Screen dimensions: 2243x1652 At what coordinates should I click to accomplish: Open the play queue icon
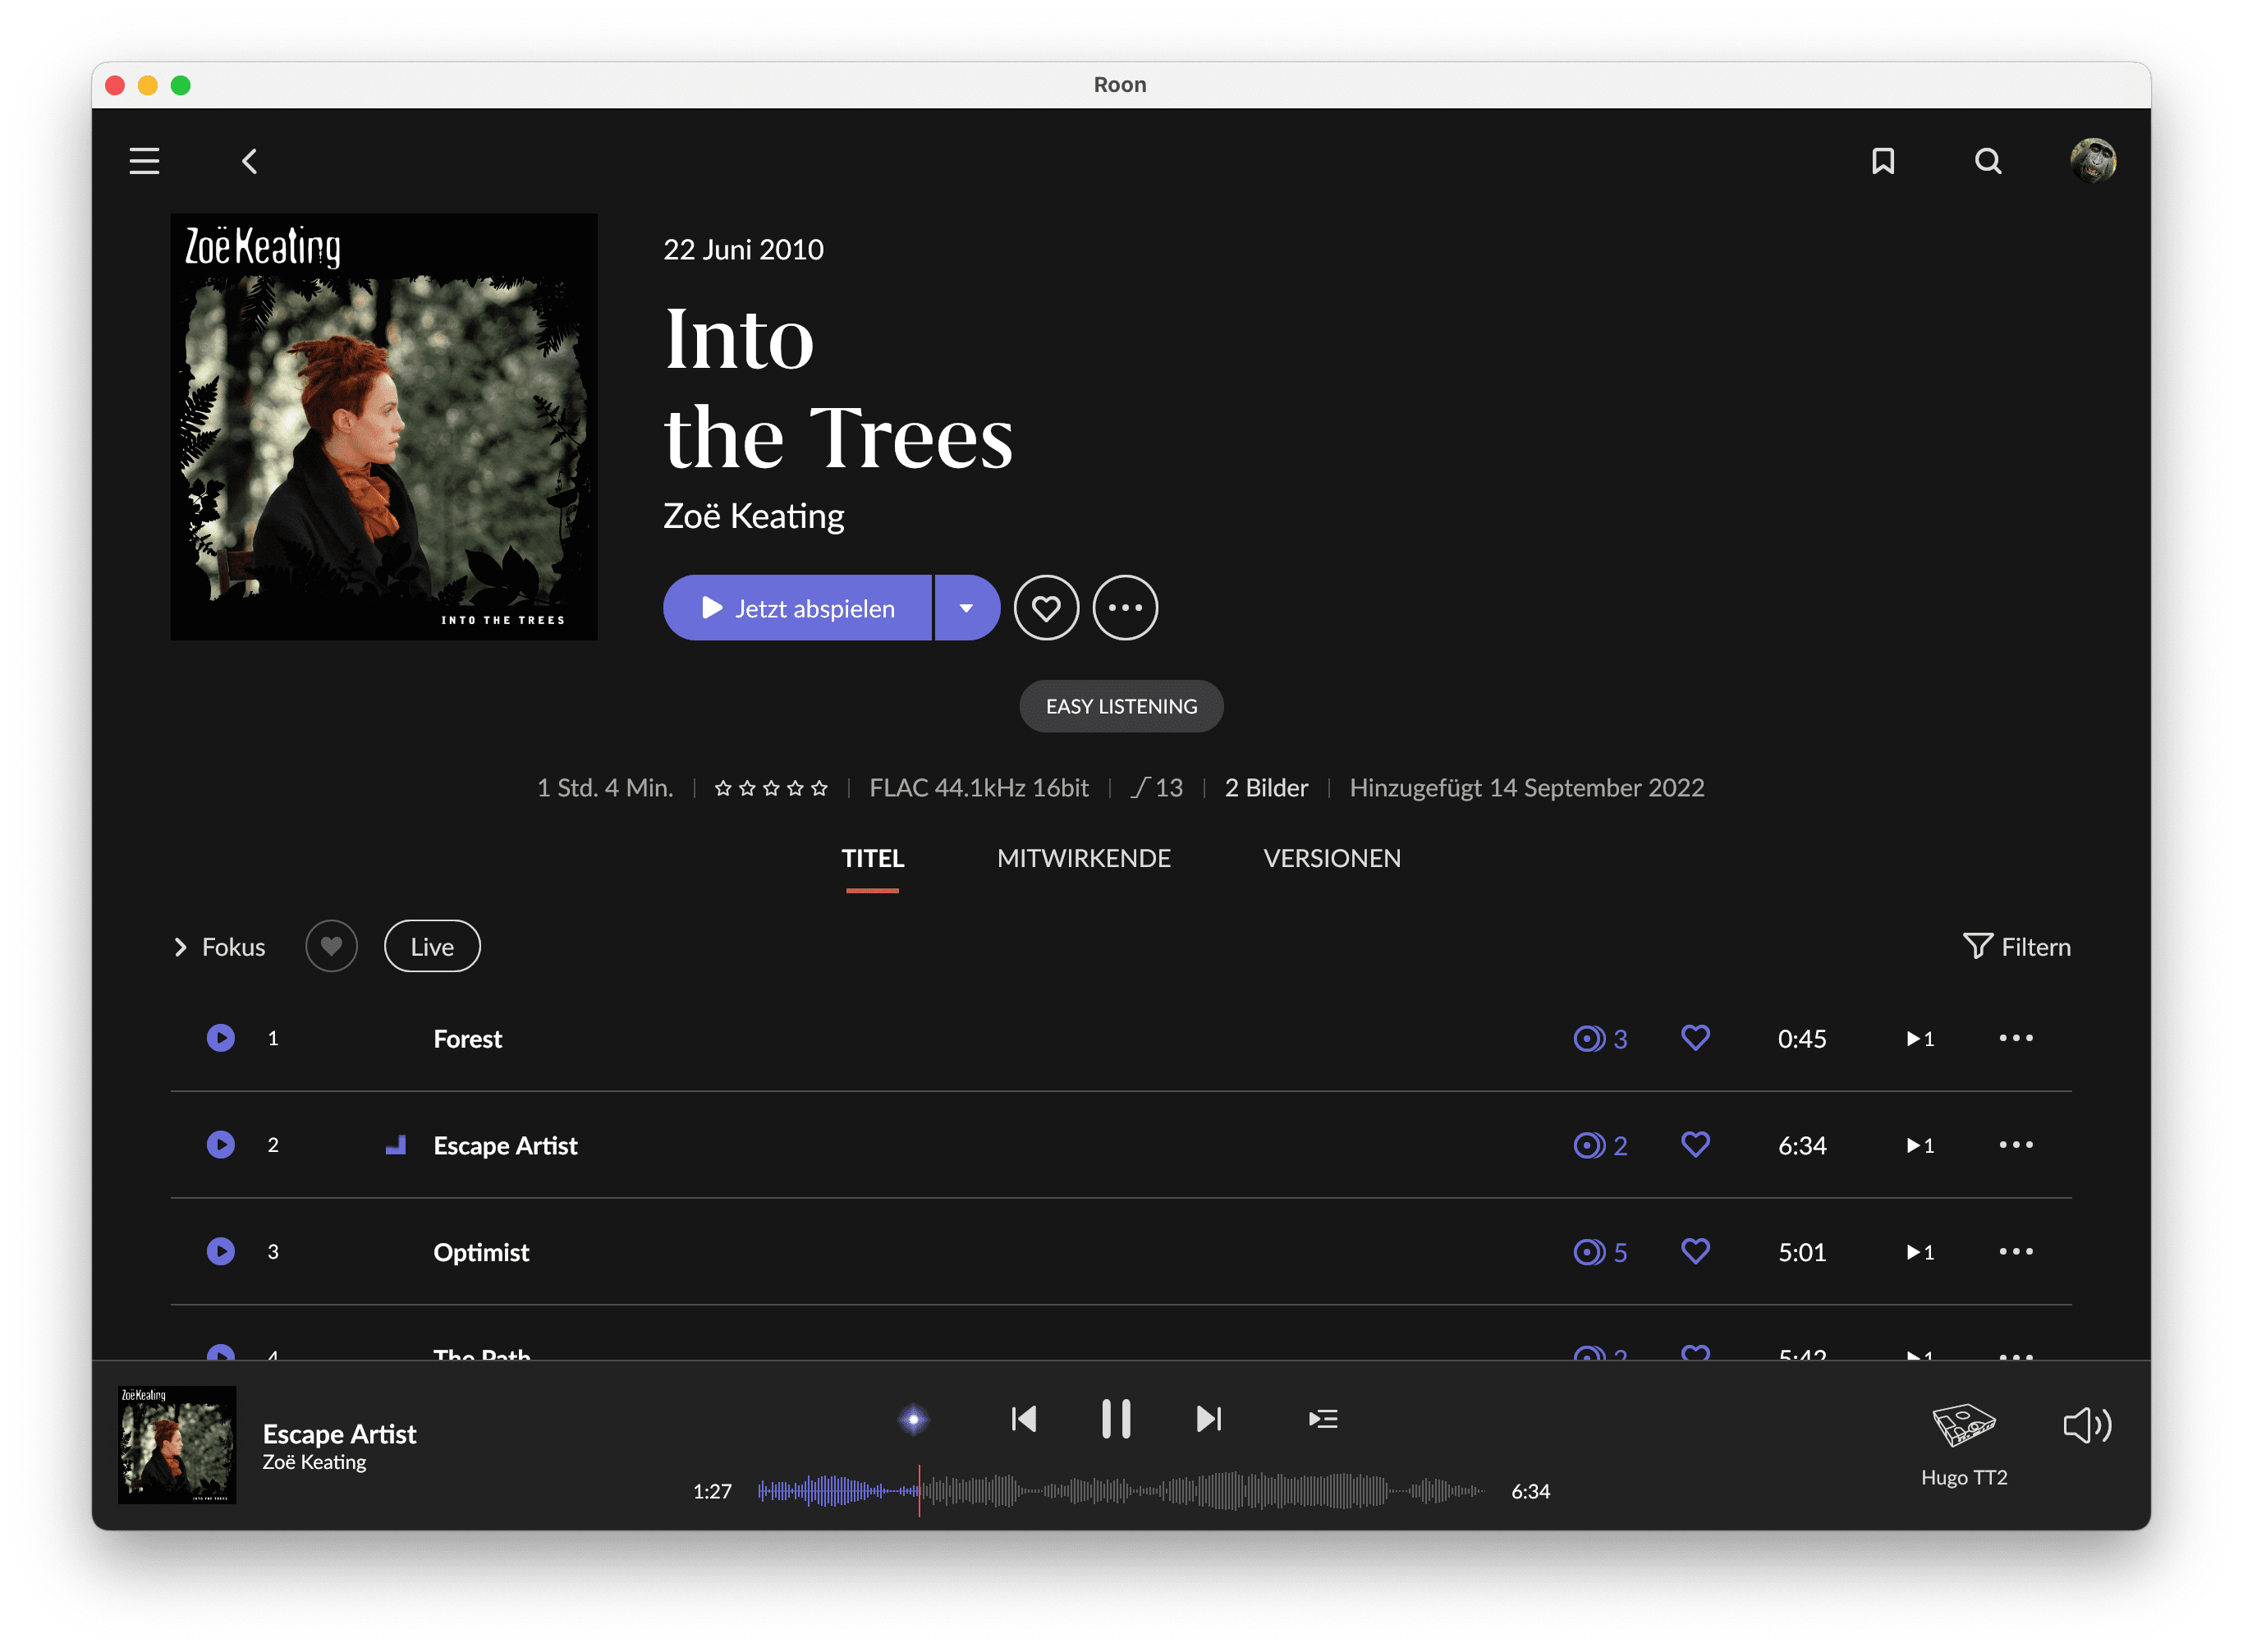[1322, 1419]
